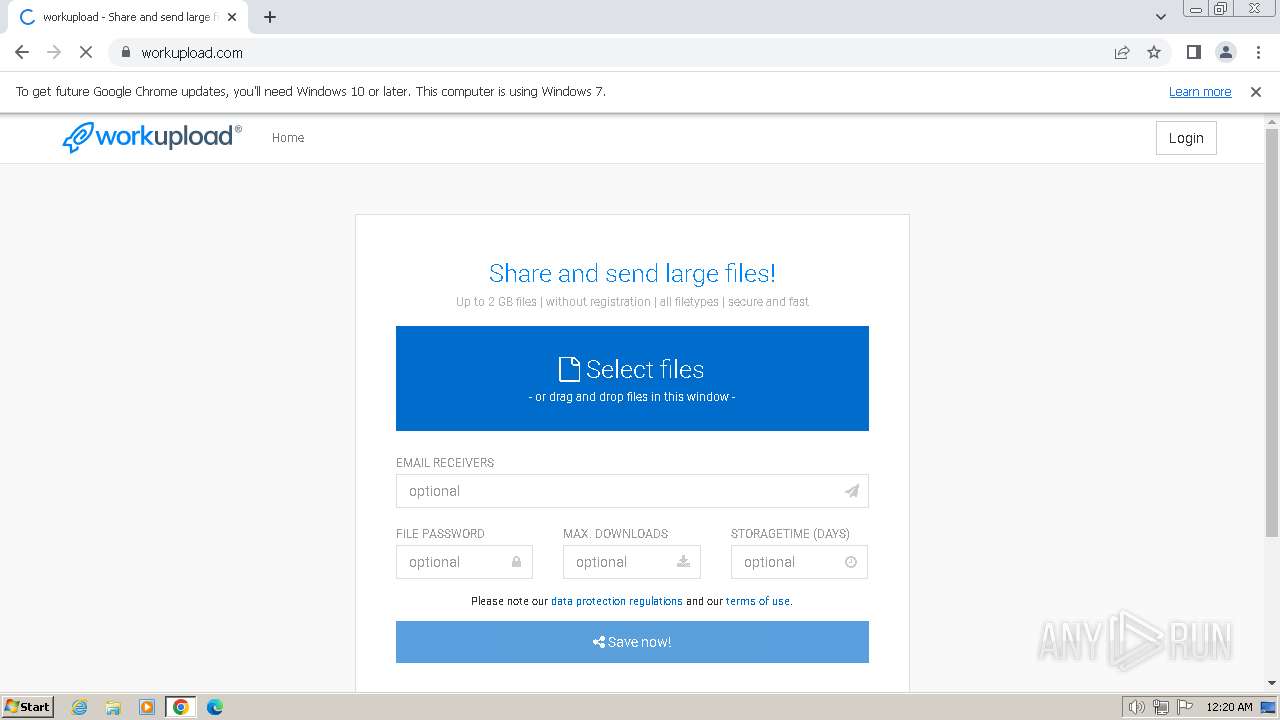
Task: Bookmark this tab with star icon
Action: click(x=1154, y=52)
